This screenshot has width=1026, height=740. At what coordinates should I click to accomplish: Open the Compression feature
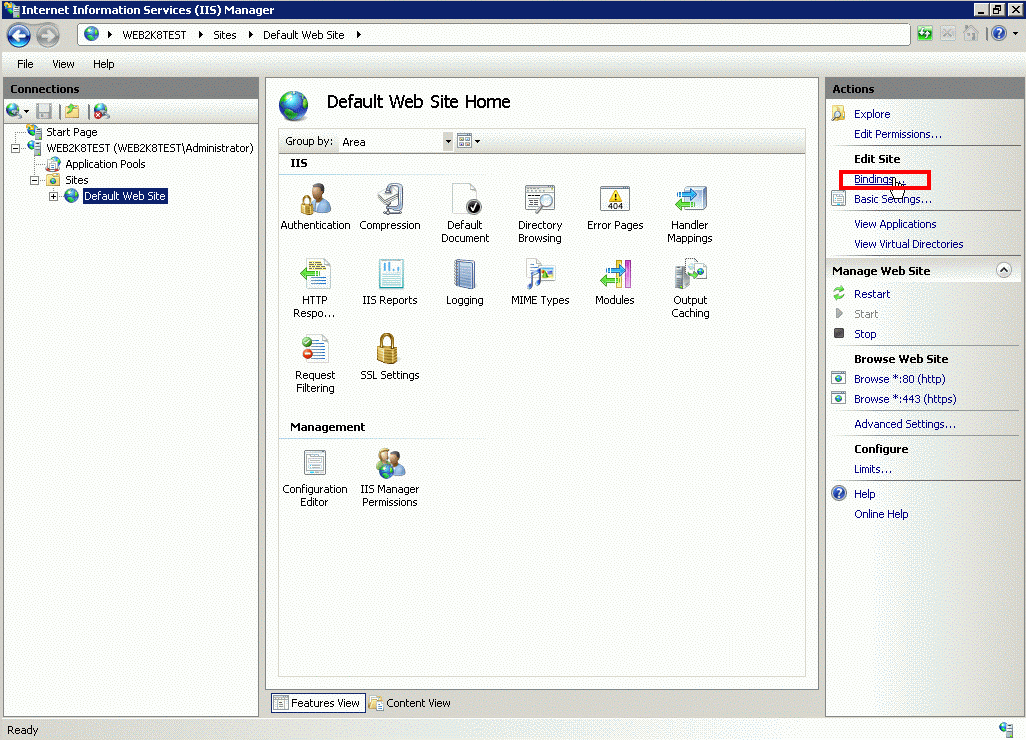pyautogui.click(x=389, y=200)
